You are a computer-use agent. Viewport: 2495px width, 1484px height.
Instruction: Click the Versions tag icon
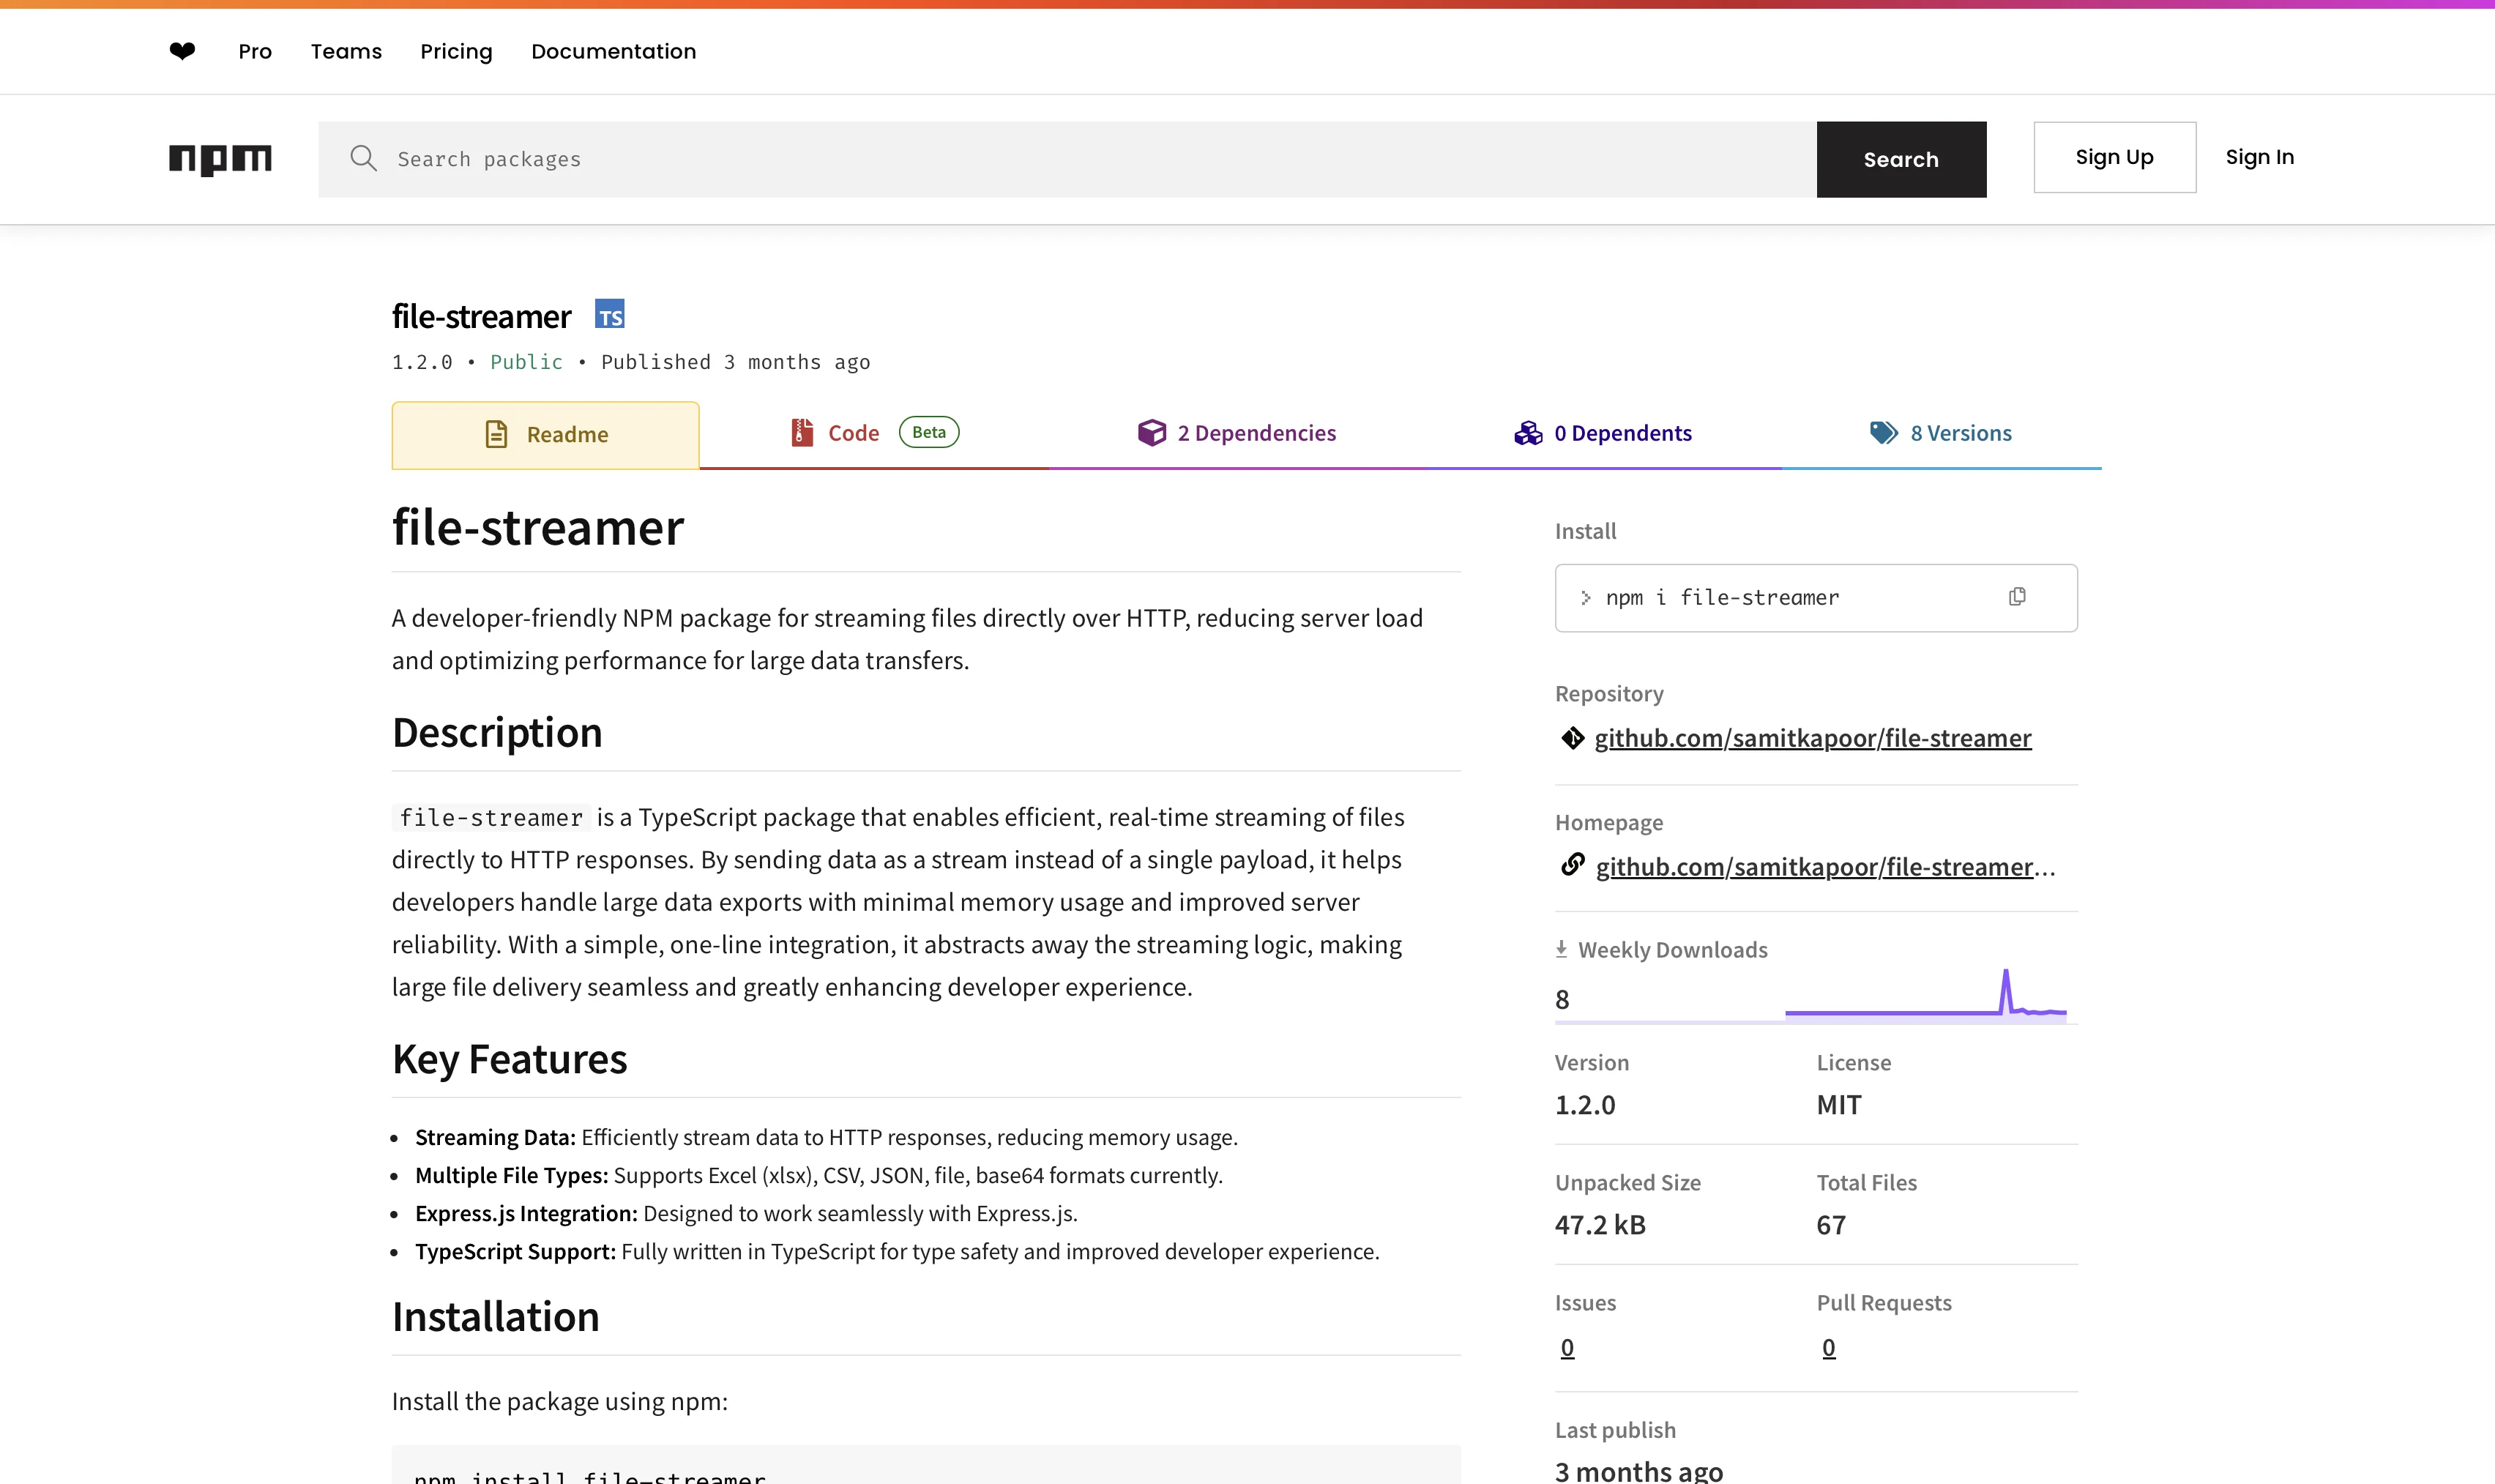tap(1883, 433)
